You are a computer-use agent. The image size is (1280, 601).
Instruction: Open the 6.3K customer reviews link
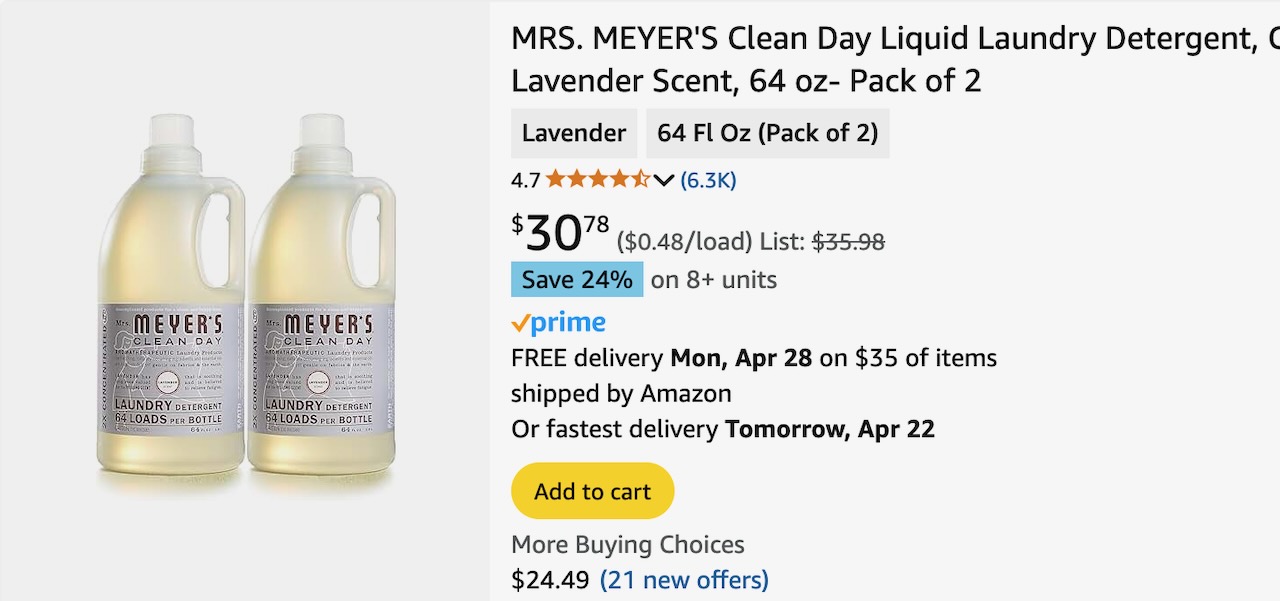[708, 180]
